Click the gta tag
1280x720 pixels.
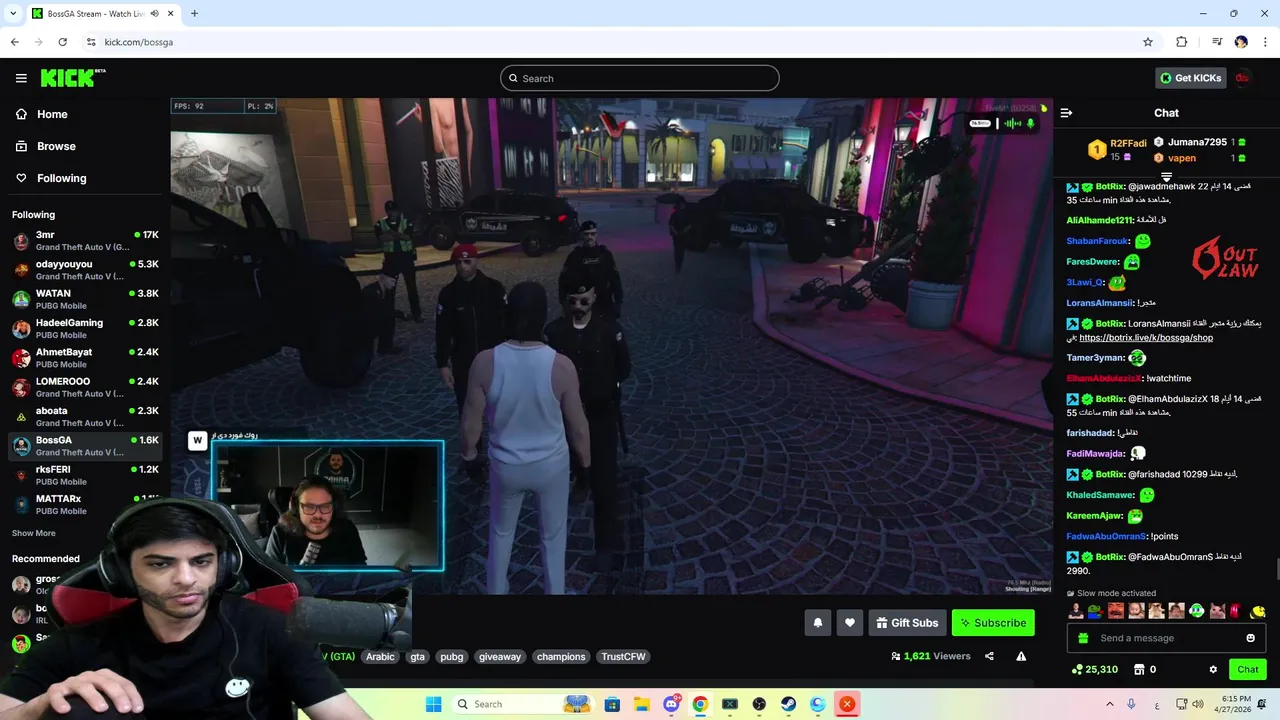click(x=417, y=656)
